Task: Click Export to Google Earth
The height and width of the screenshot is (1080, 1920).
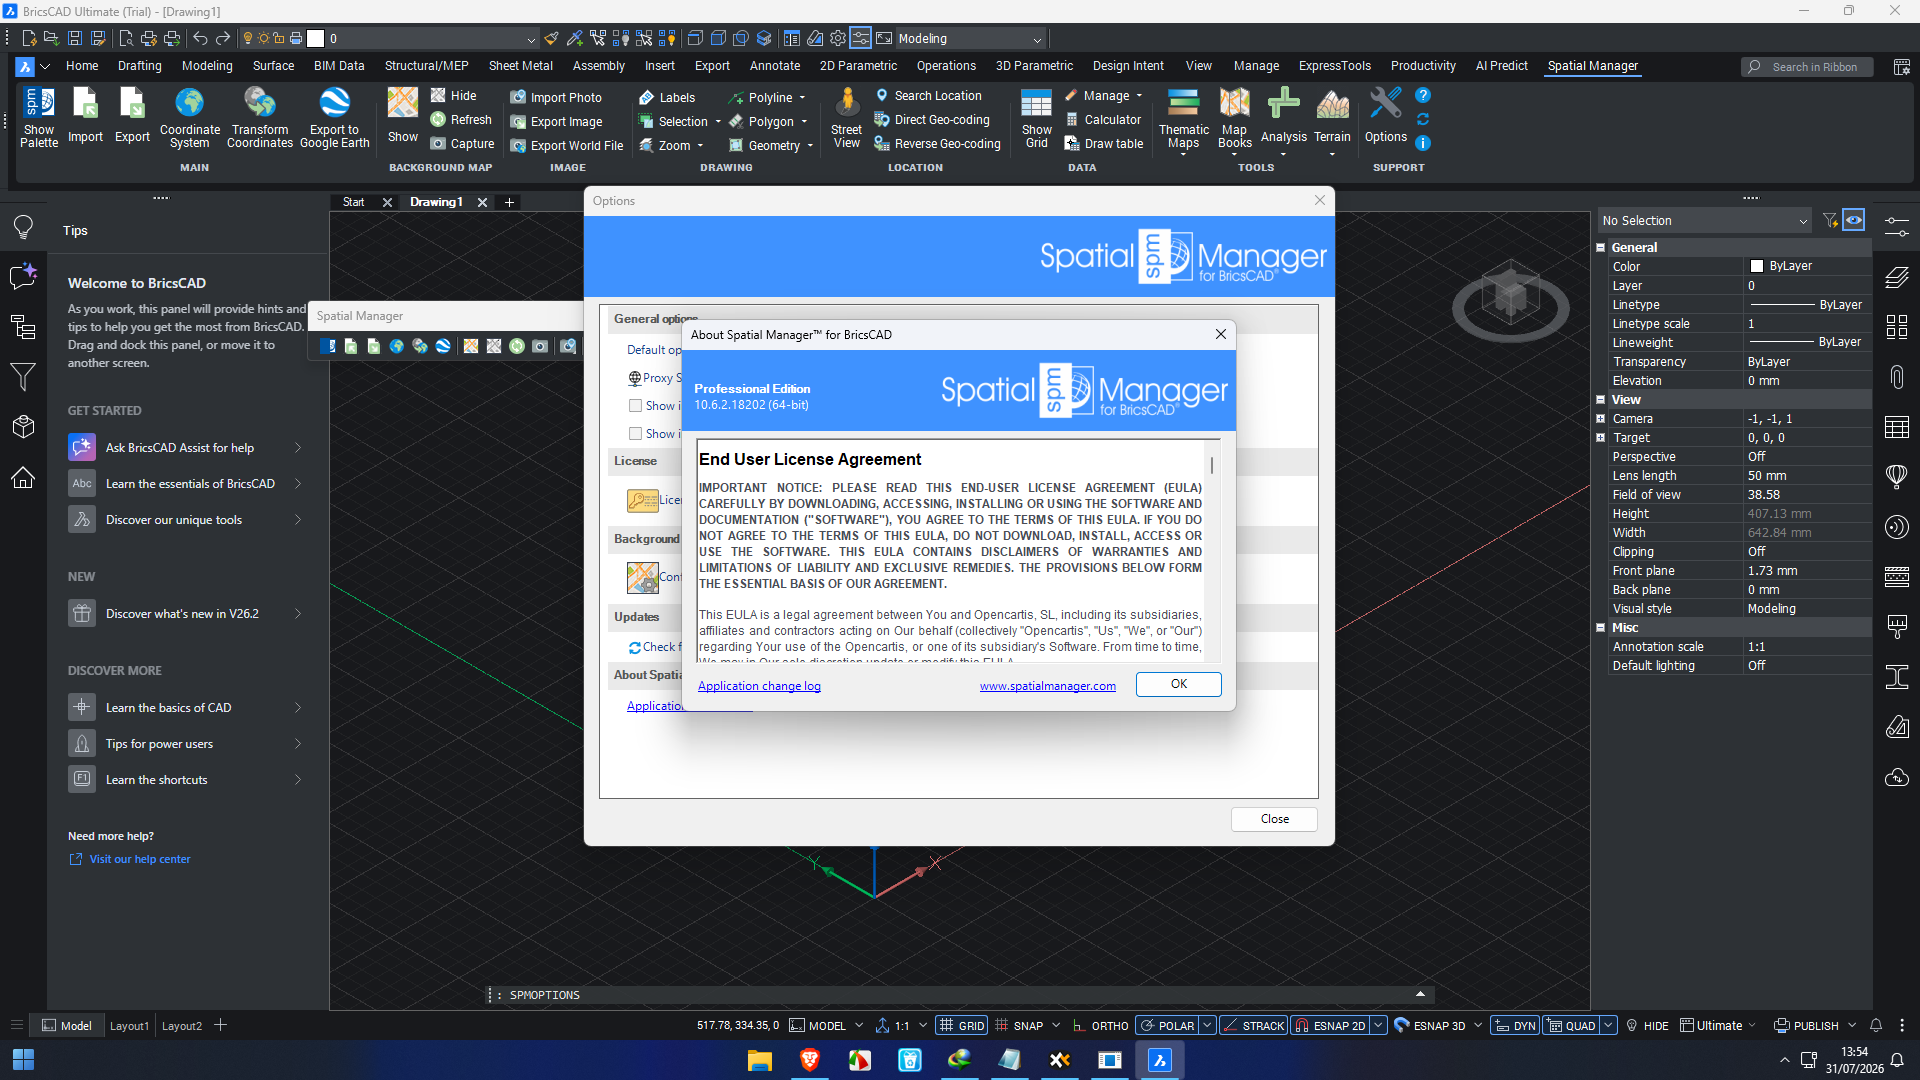Action: pos(334,118)
